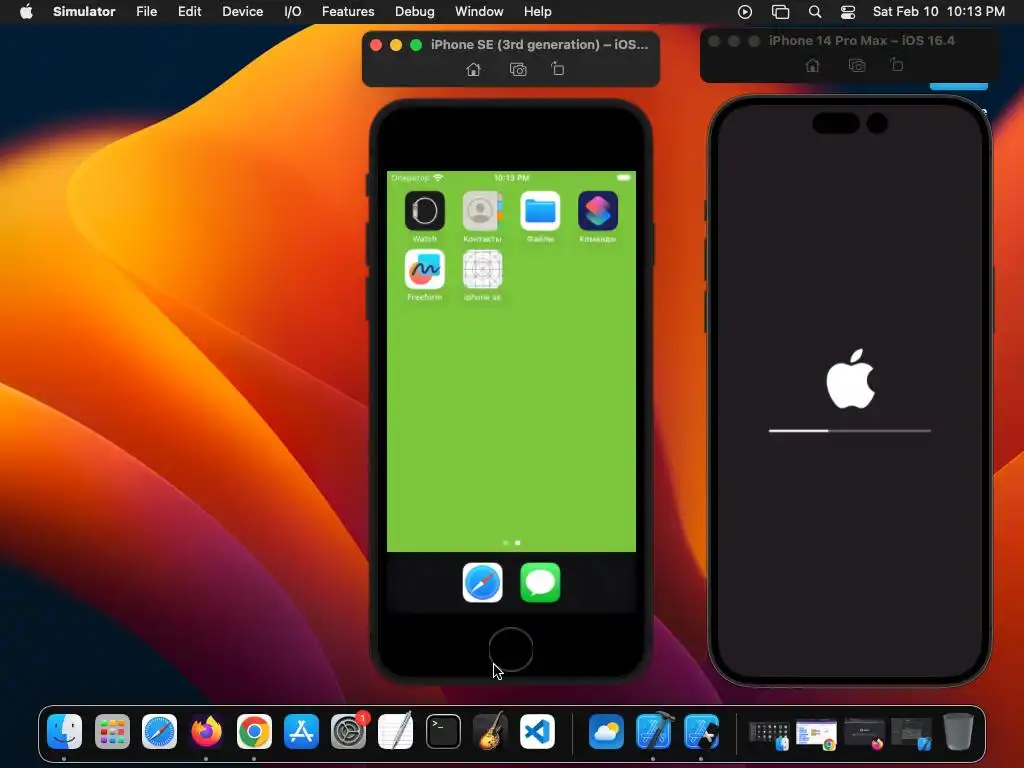Viewport: 1024px width, 768px height.
Task: Open the Help menu
Action: [x=537, y=12]
